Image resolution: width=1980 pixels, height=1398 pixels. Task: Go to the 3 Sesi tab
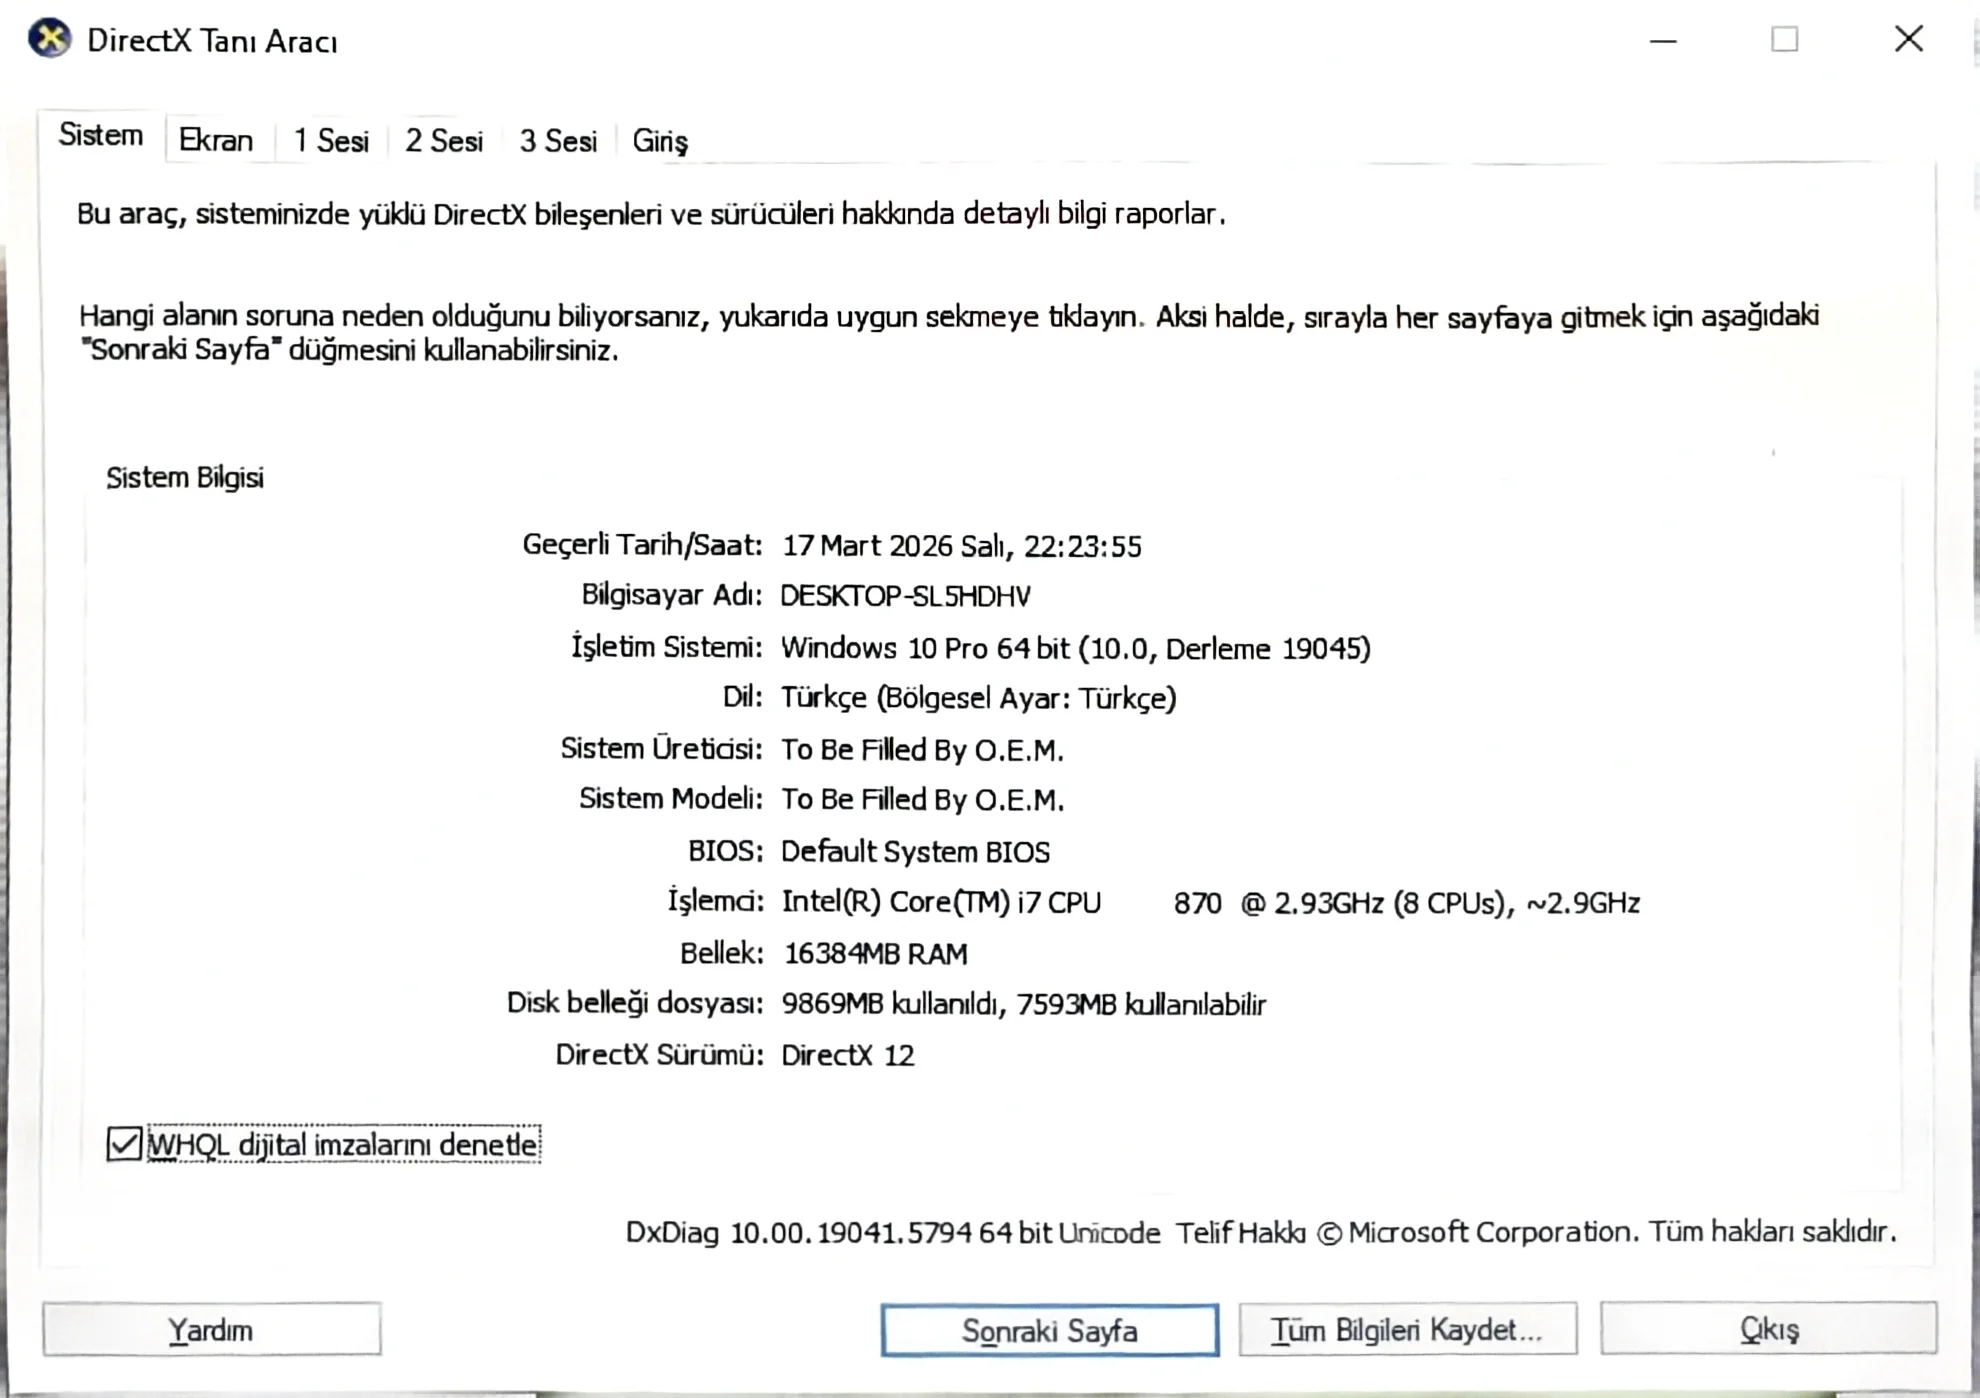[557, 141]
